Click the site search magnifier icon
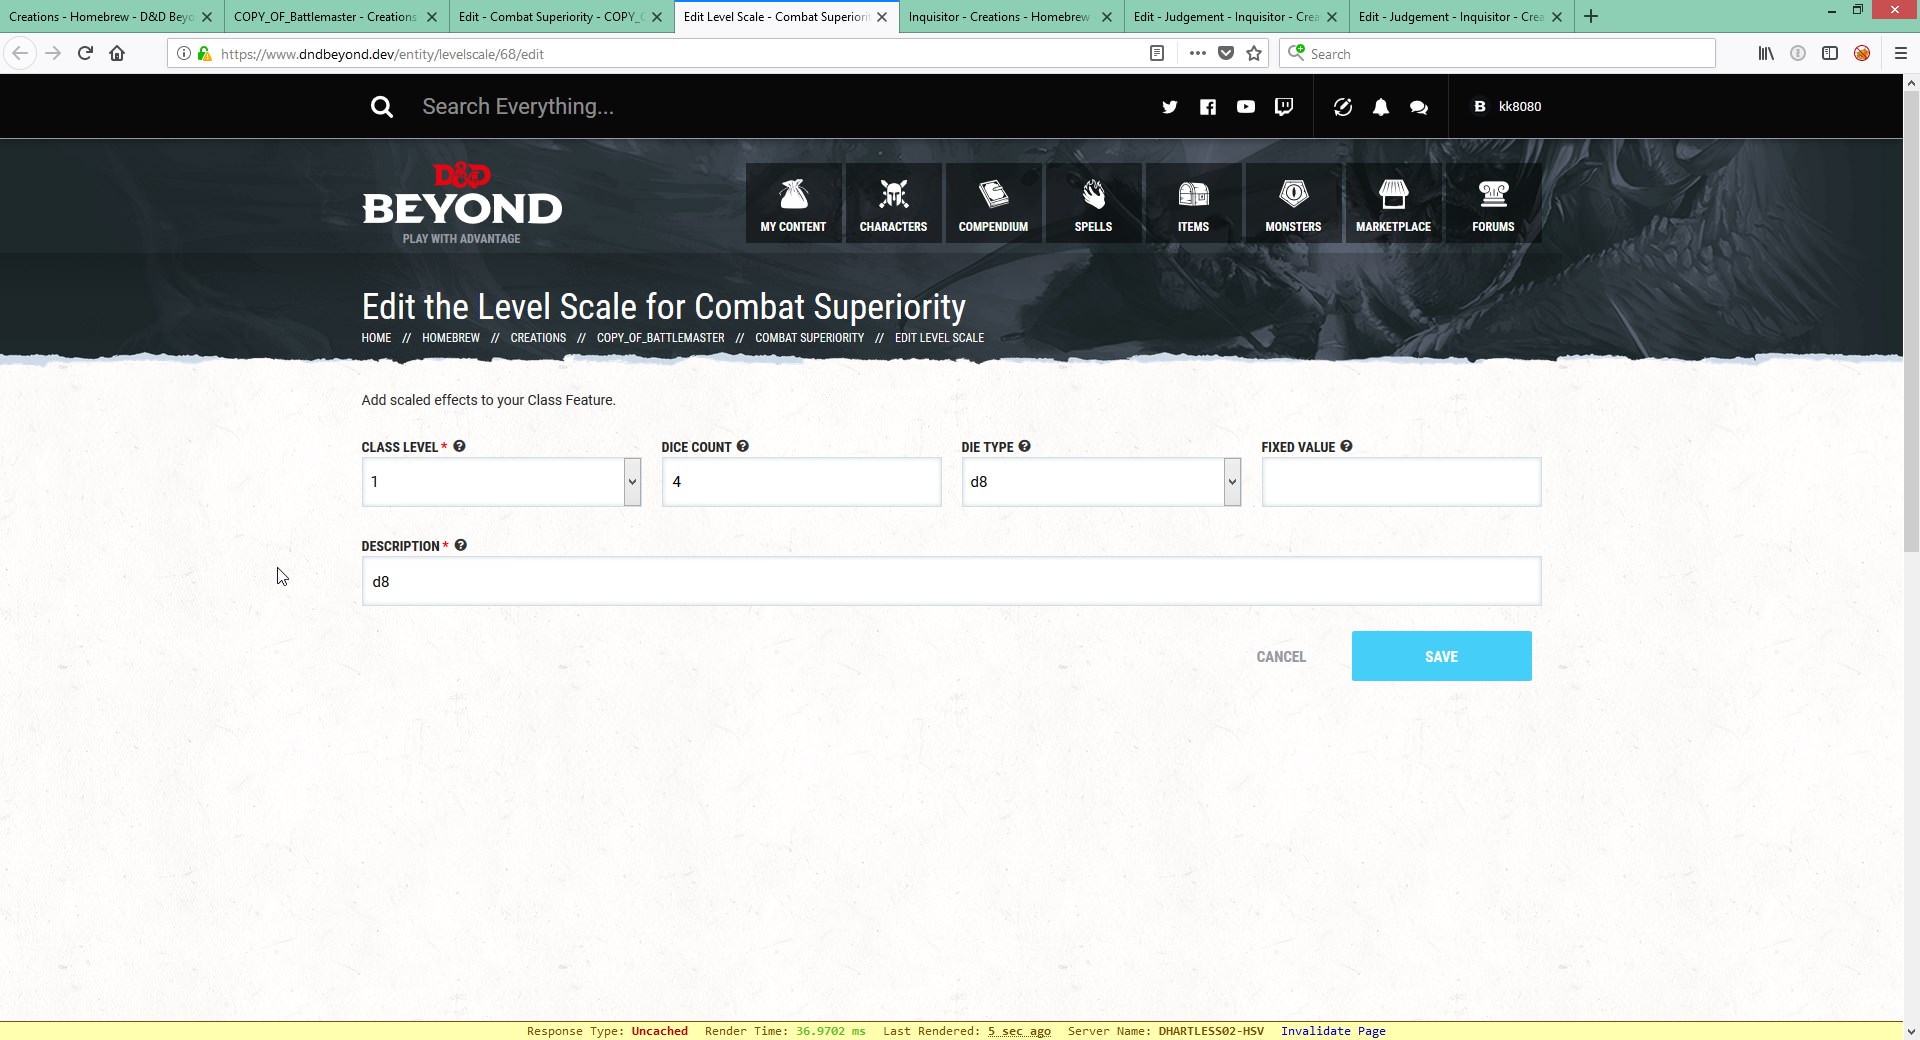This screenshot has width=1920, height=1040. pos(382,107)
